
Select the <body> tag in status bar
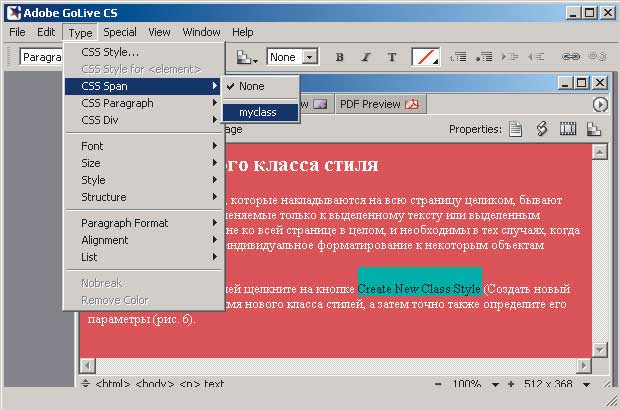tap(155, 384)
